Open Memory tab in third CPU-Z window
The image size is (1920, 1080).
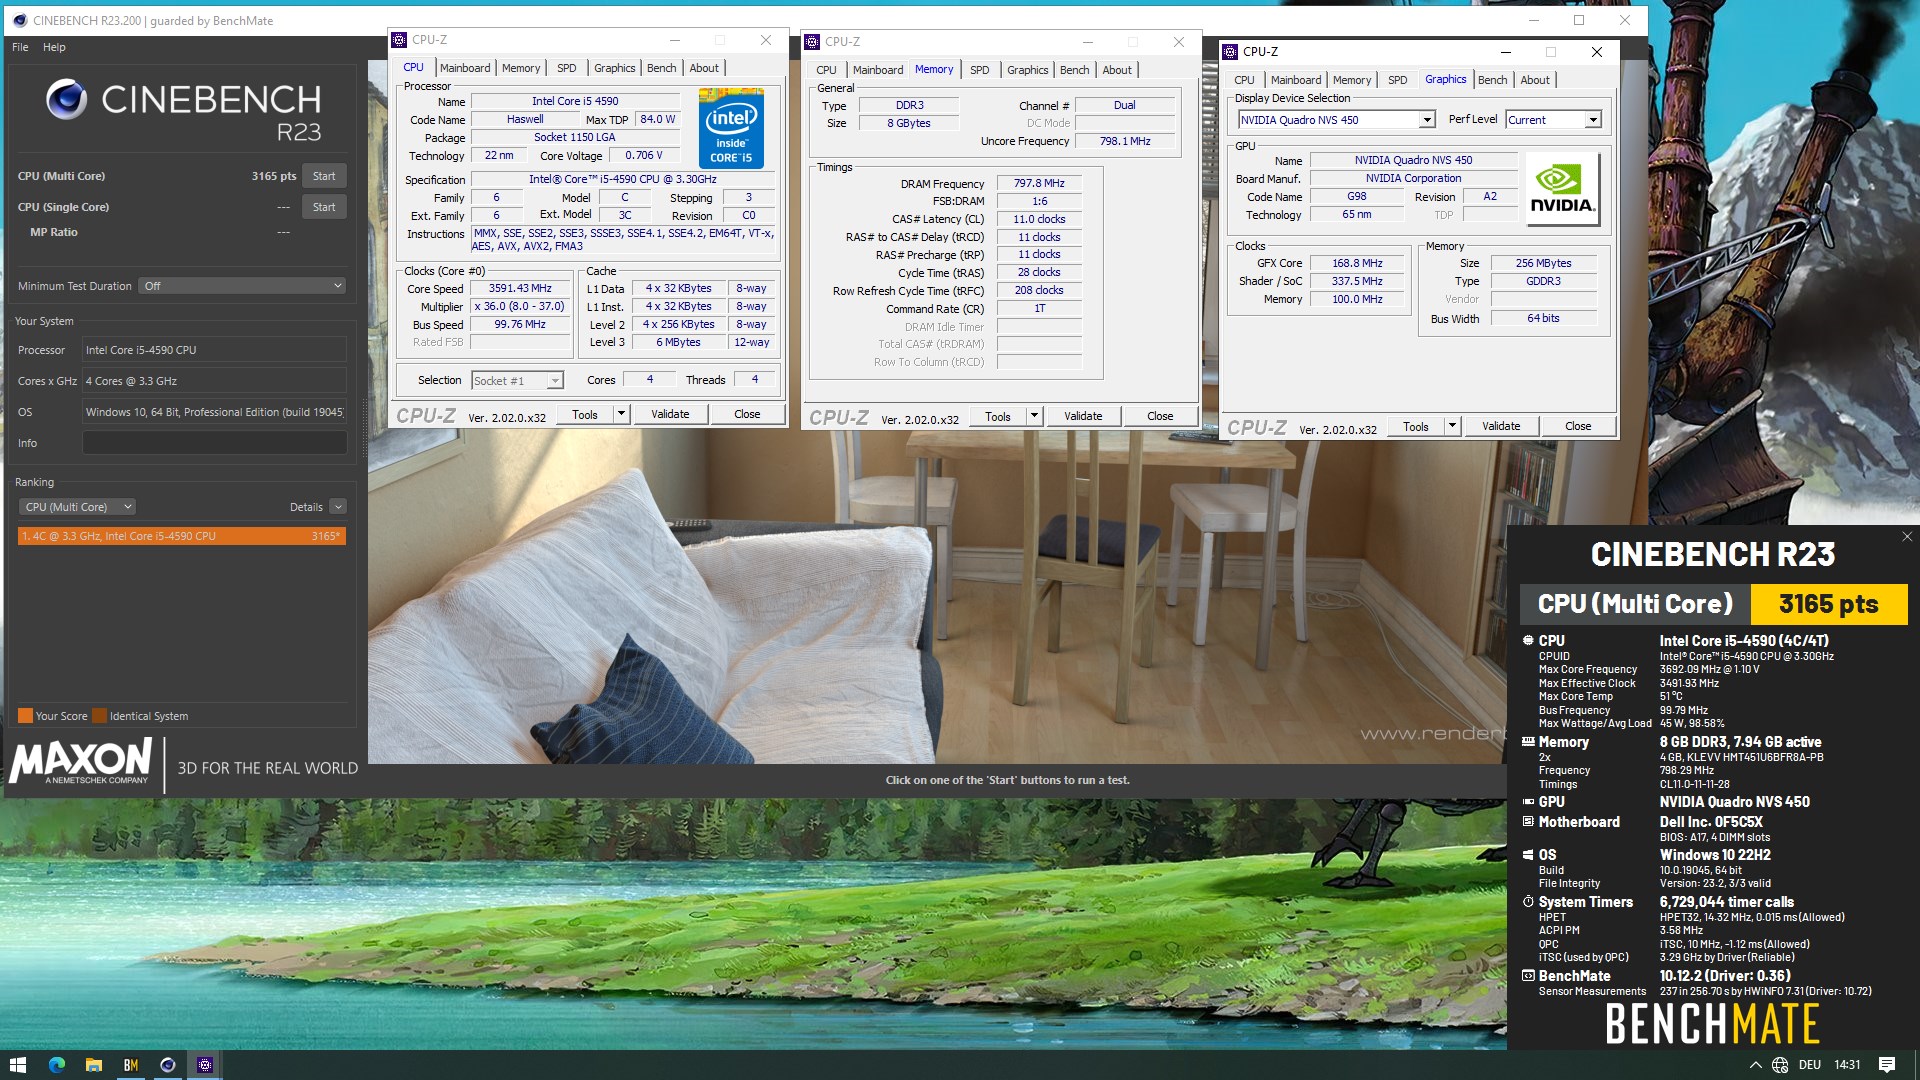pyautogui.click(x=1351, y=80)
